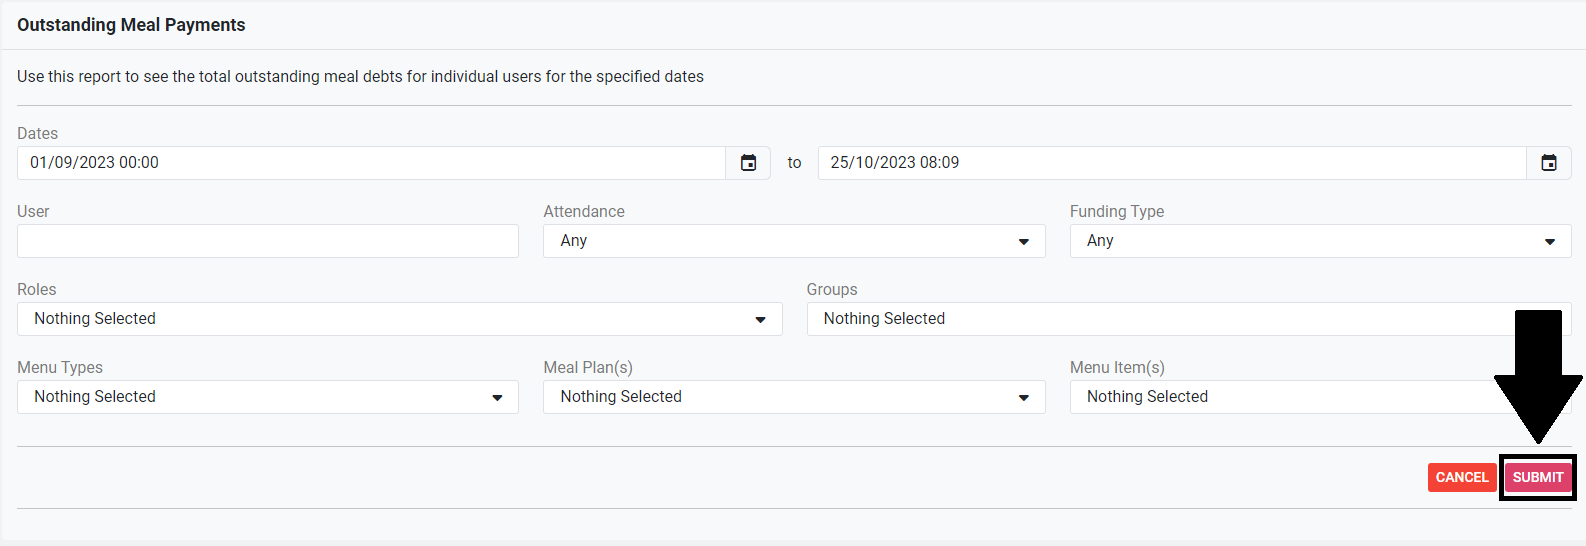
Task: Expand the Attendance dropdown
Action: pyautogui.click(x=793, y=241)
